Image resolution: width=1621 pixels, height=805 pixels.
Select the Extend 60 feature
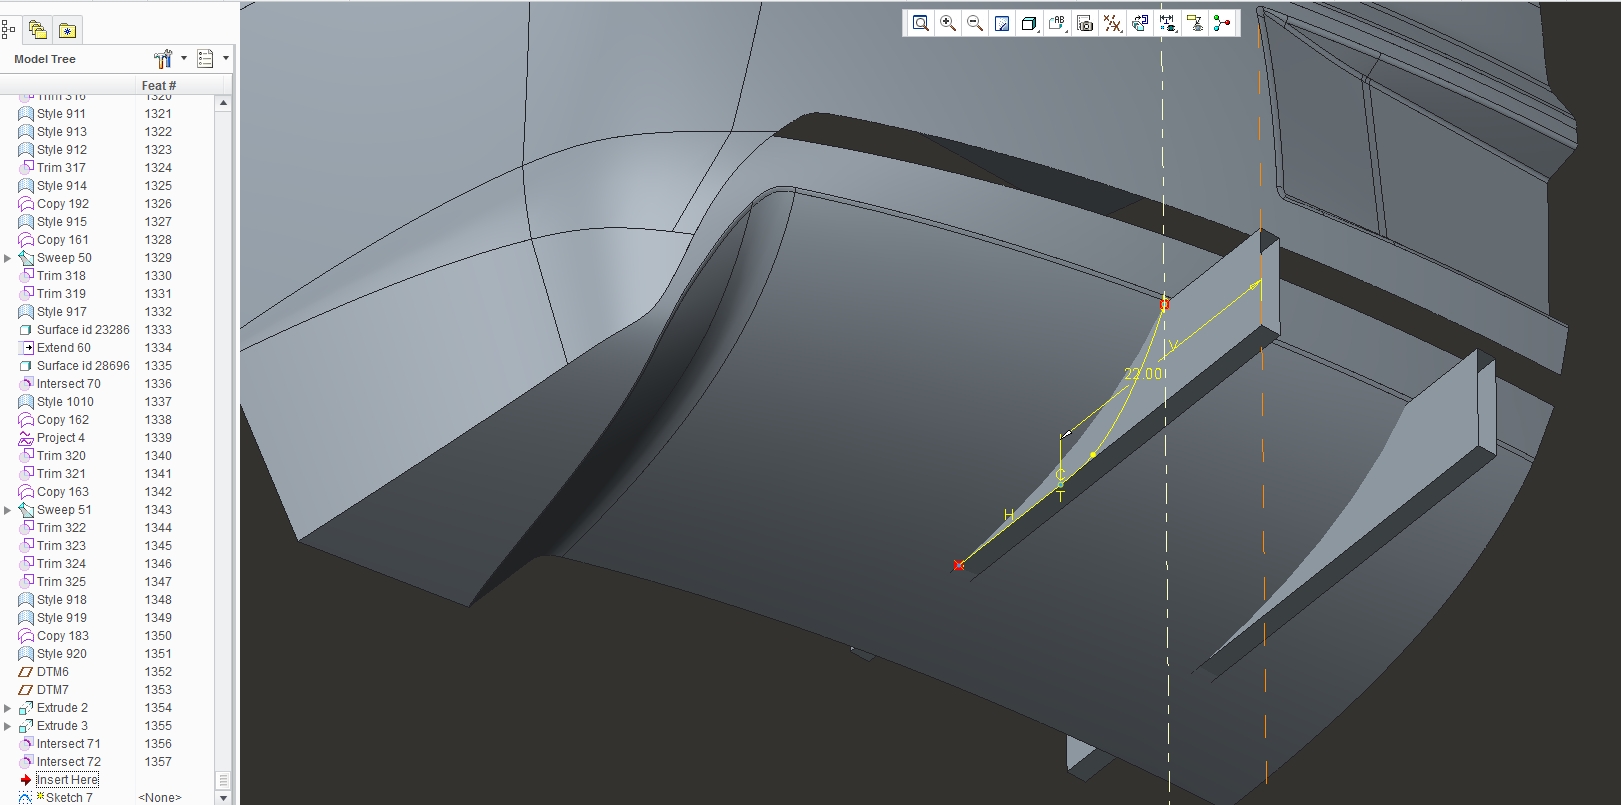(64, 348)
